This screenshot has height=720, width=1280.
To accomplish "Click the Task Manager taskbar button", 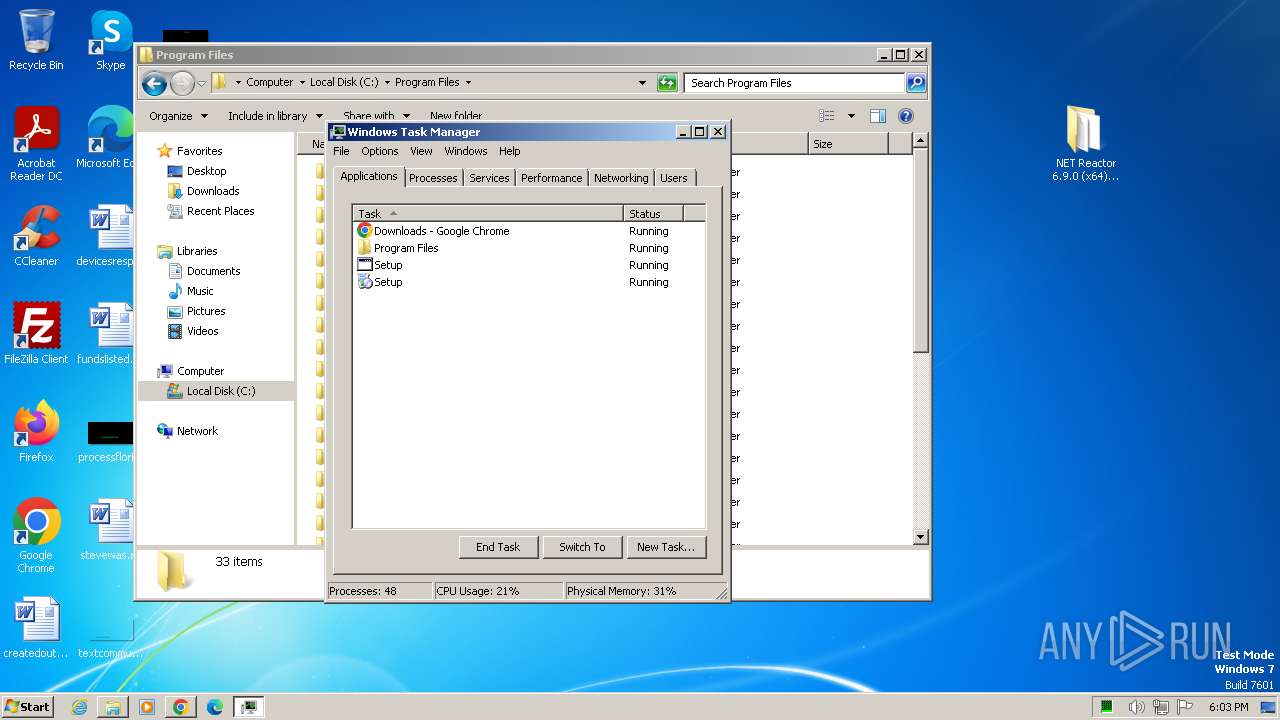I will point(249,707).
